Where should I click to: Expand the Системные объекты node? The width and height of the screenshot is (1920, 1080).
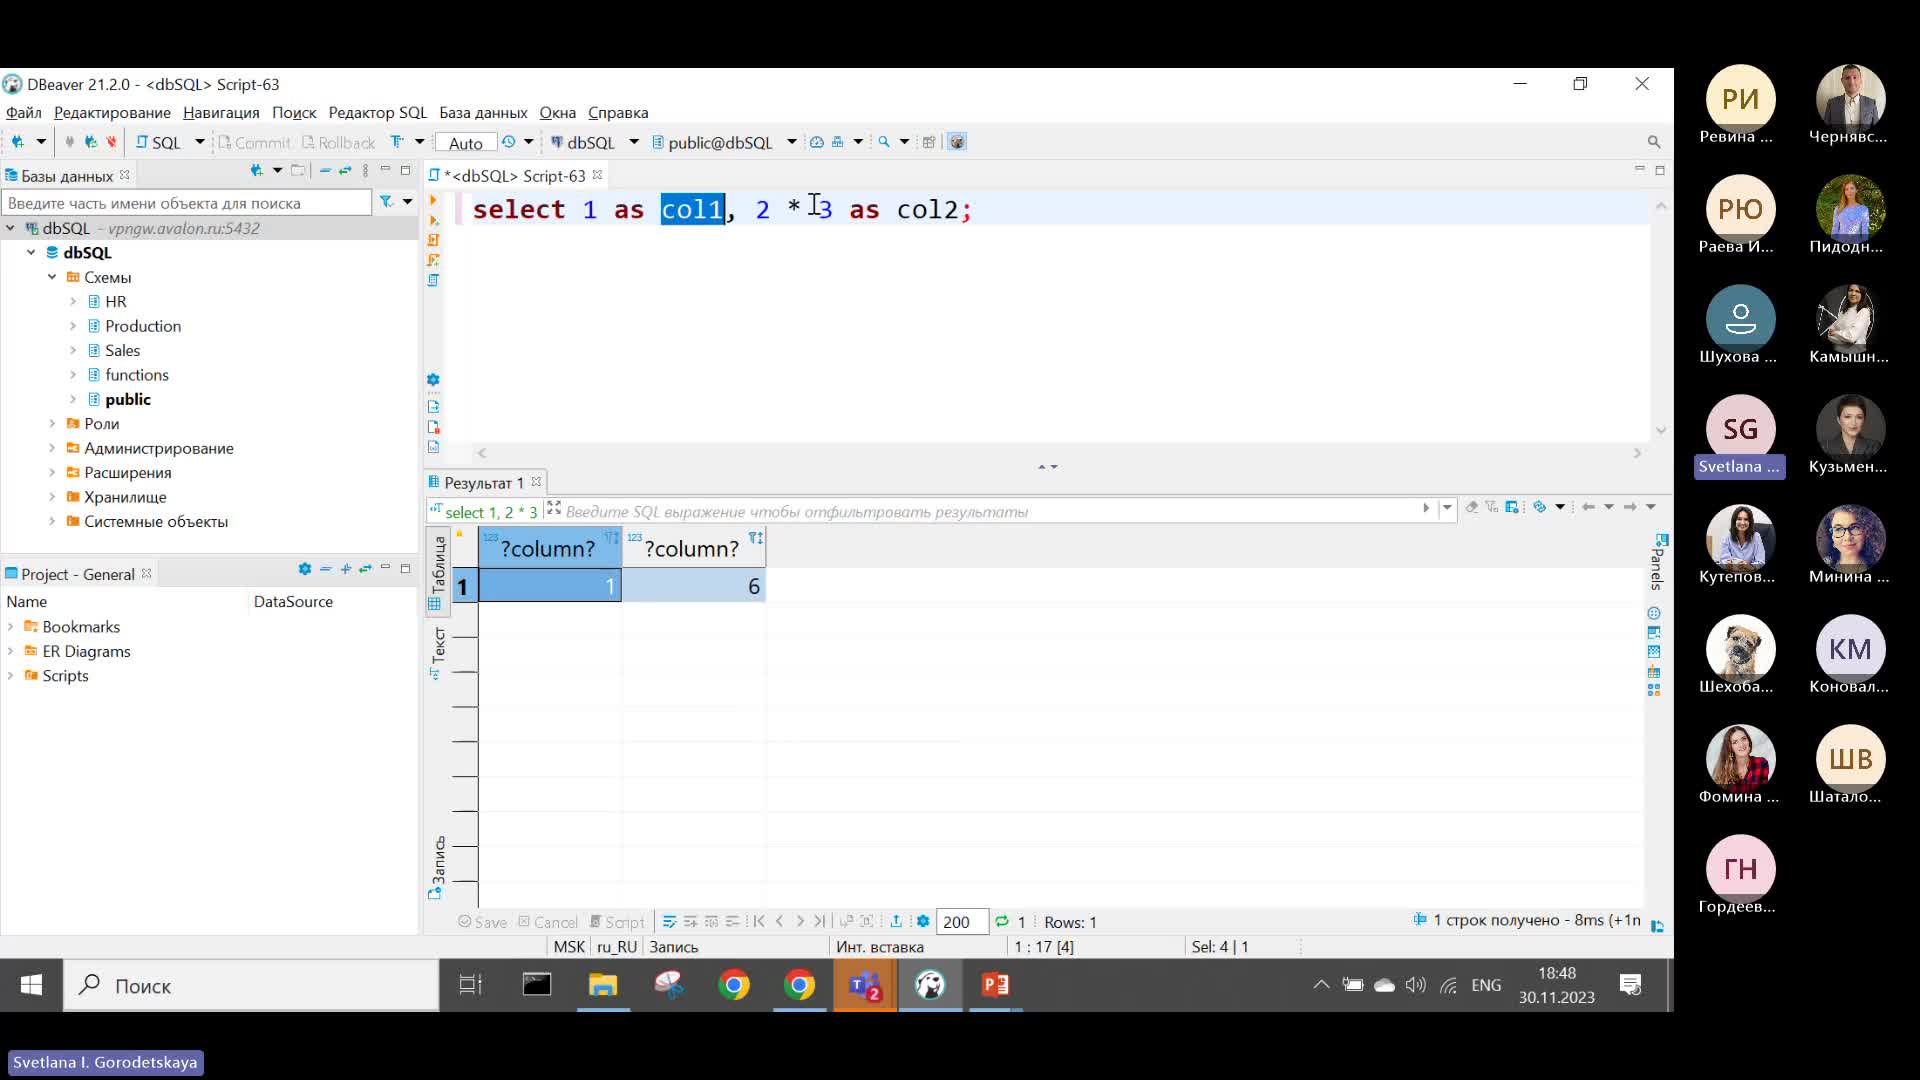click(x=52, y=521)
